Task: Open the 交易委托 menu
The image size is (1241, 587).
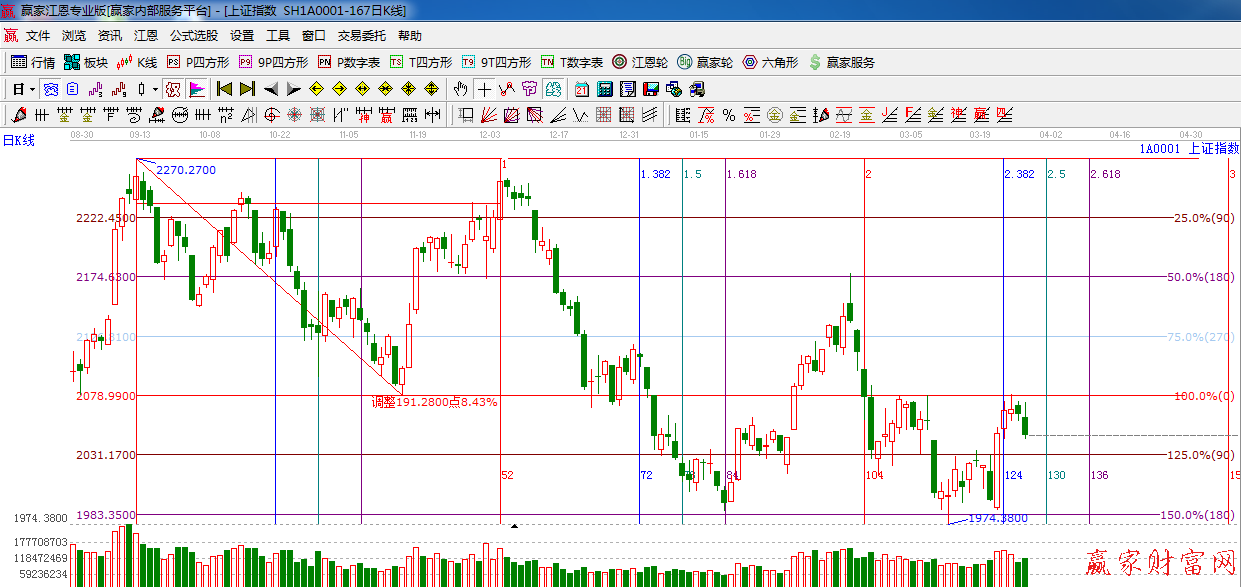Action: 361,35
